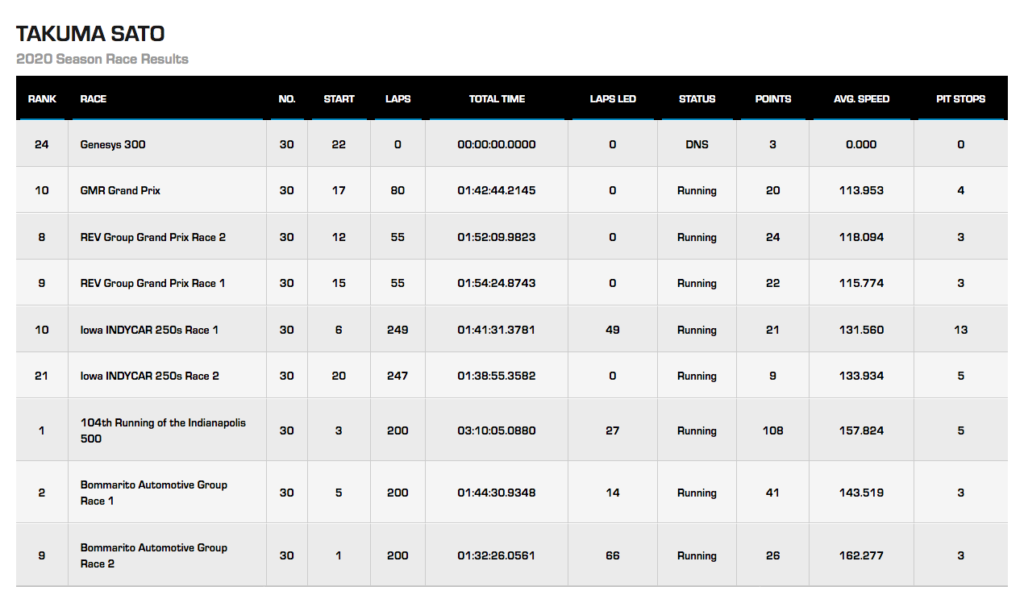Click REV Group Grand Prix Race 2
Screen dimensions: 1024x603
tap(153, 237)
